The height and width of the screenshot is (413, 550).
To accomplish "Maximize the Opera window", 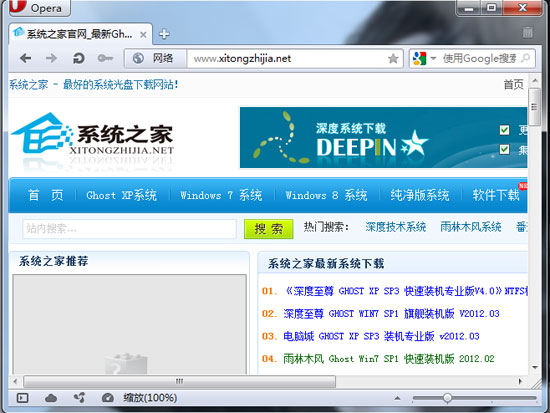I will 492,8.
